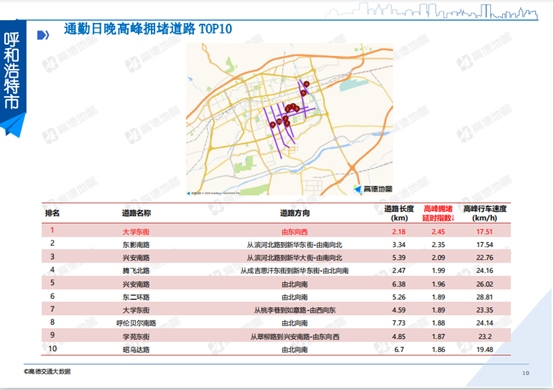Image resolution: width=554 pixels, height=390 pixels.
Task: Open the Hohhot congestion road map image
Action: 289,119
